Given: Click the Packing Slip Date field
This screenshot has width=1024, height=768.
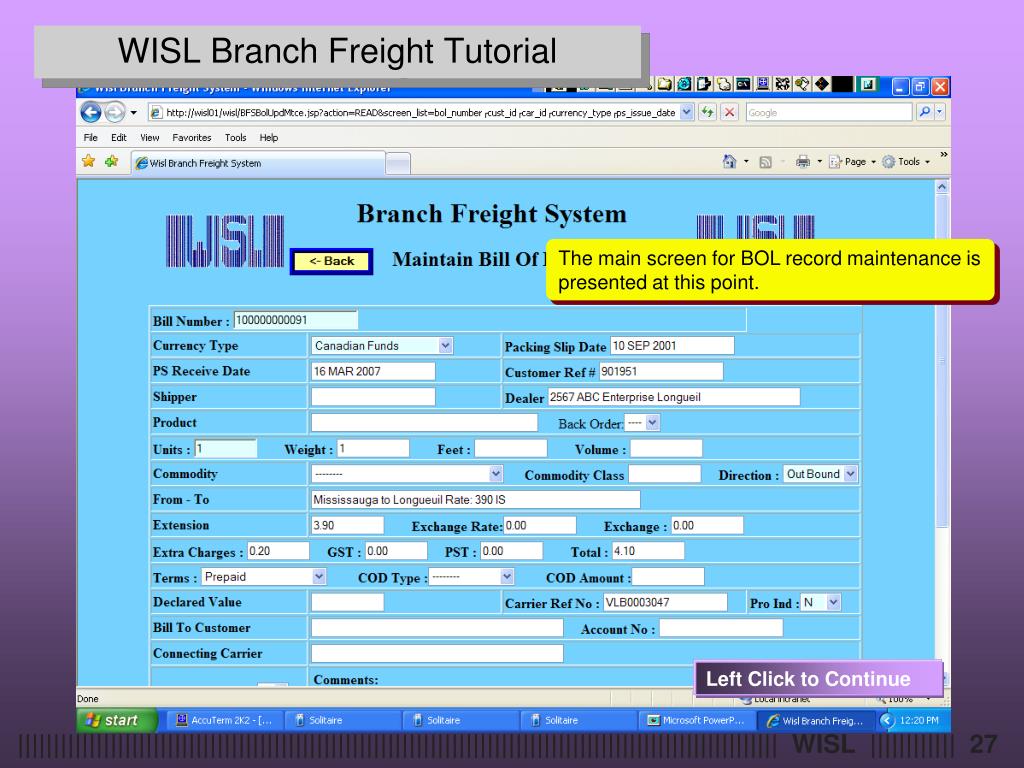Looking at the screenshot, I should pos(672,345).
